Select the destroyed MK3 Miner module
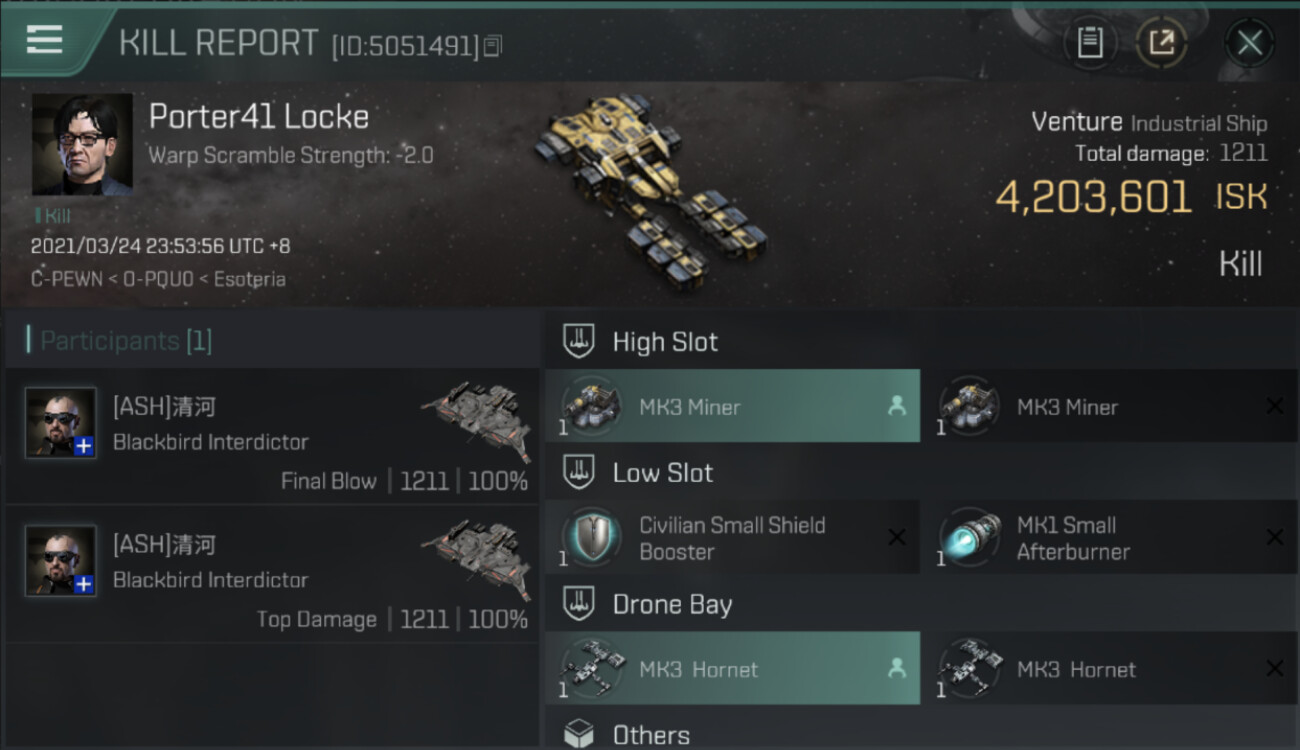Image resolution: width=1300 pixels, height=750 pixels. pos(1110,406)
